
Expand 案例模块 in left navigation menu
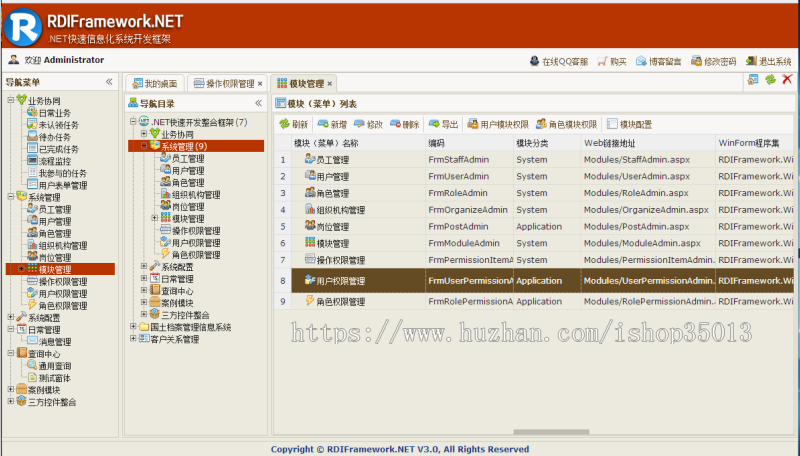(11, 389)
